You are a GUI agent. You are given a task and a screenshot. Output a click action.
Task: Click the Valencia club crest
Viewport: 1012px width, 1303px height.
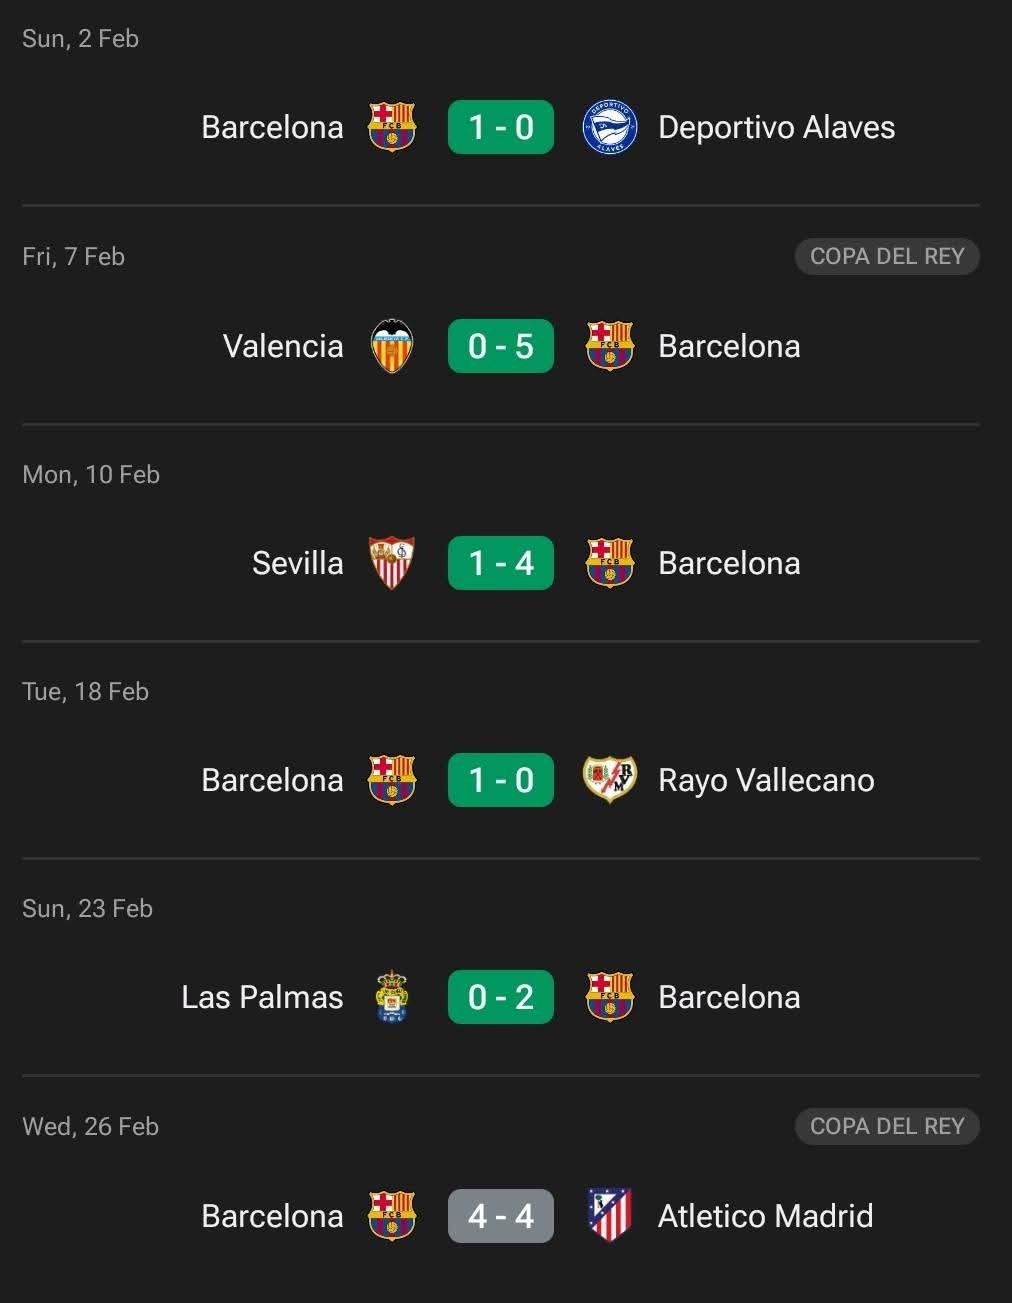(x=392, y=346)
